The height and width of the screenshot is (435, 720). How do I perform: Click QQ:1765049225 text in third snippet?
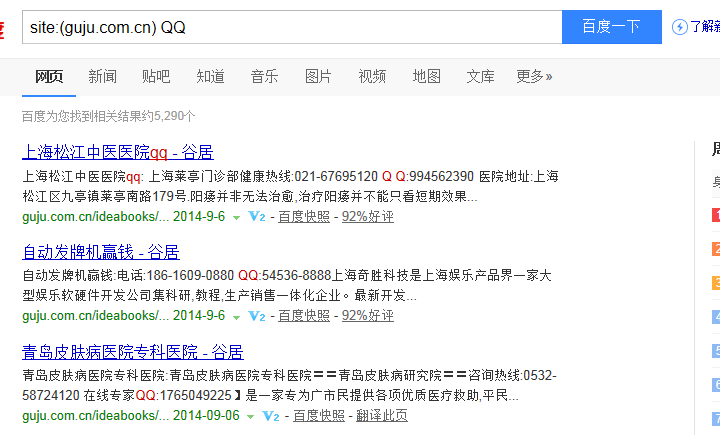coord(184,395)
